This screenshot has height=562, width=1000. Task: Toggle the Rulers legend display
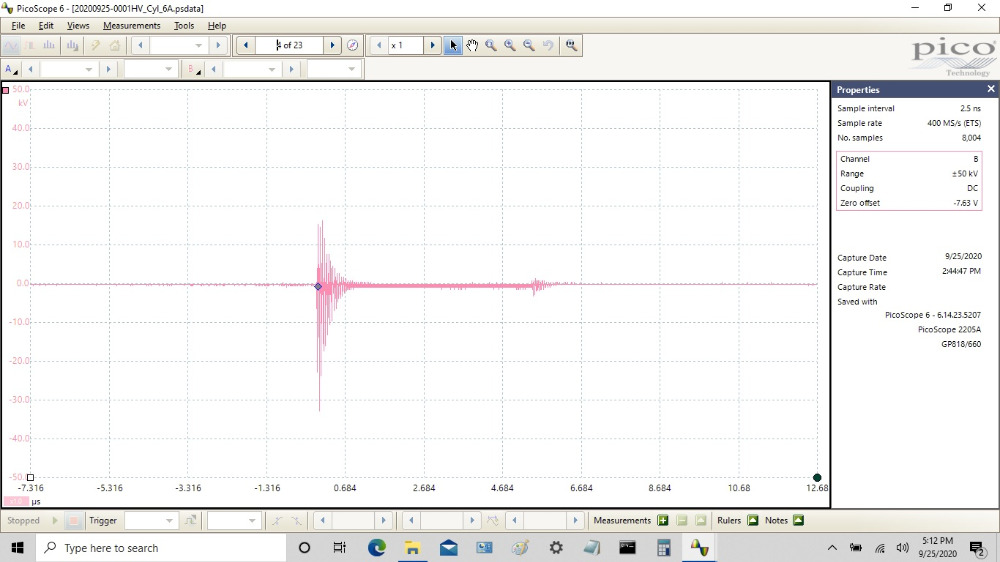752,520
